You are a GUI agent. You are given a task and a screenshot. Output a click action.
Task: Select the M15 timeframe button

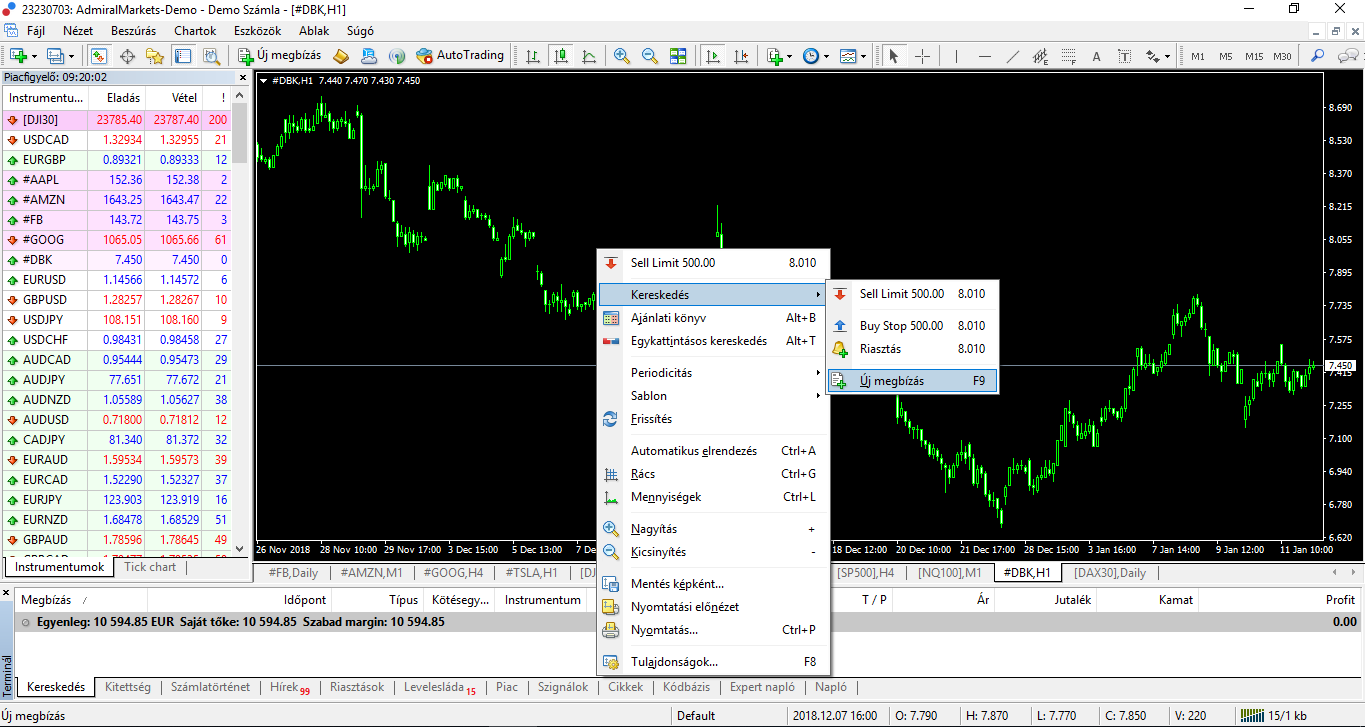(x=1254, y=56)
